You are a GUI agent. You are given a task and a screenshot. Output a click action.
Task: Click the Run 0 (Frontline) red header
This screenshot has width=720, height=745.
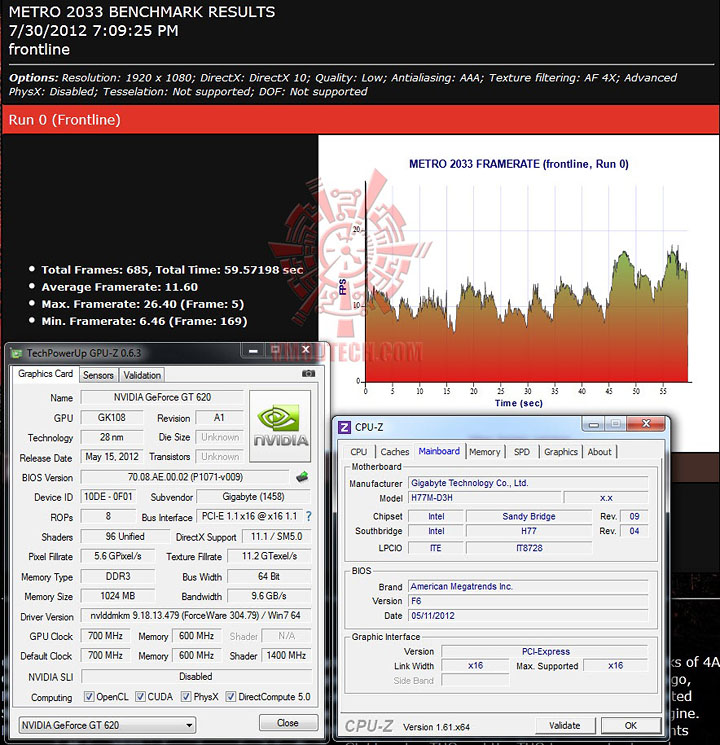click(360, 120)
